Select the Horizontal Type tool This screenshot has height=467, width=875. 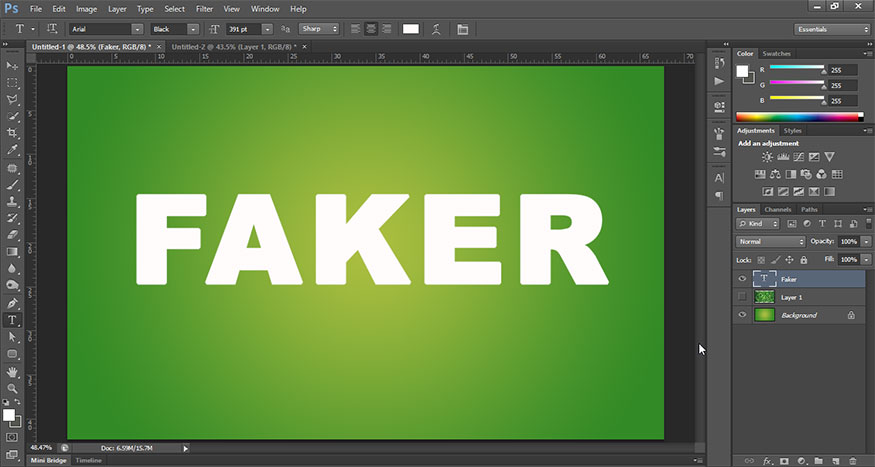pos(12,320)
